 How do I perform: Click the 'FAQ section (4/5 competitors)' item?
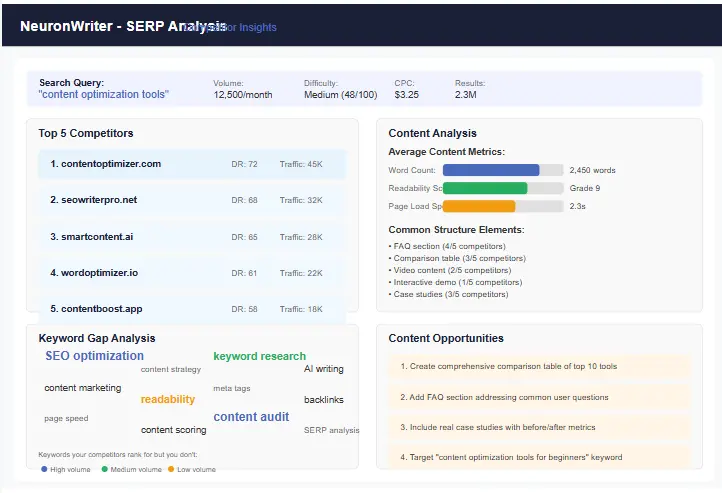click(x=447, y=246)
